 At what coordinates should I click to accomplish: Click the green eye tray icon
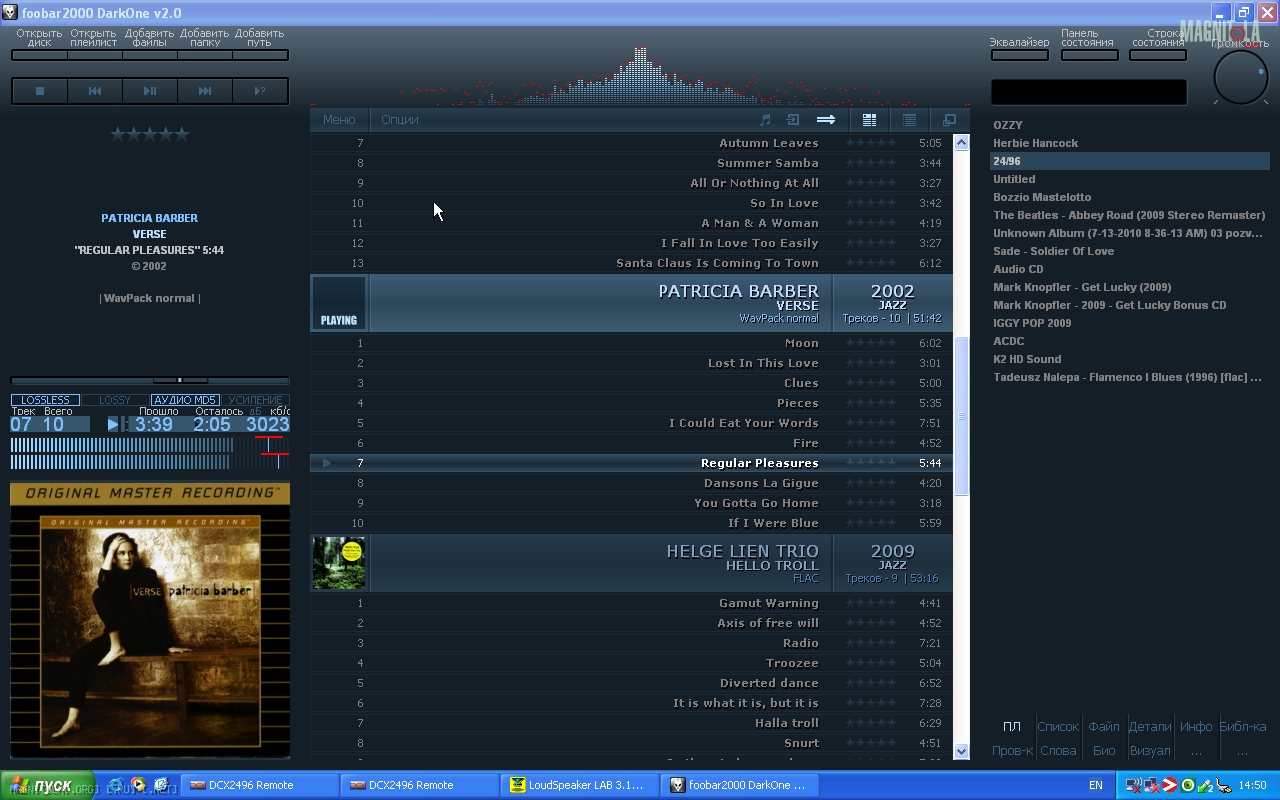click(x=1188, y=785)
